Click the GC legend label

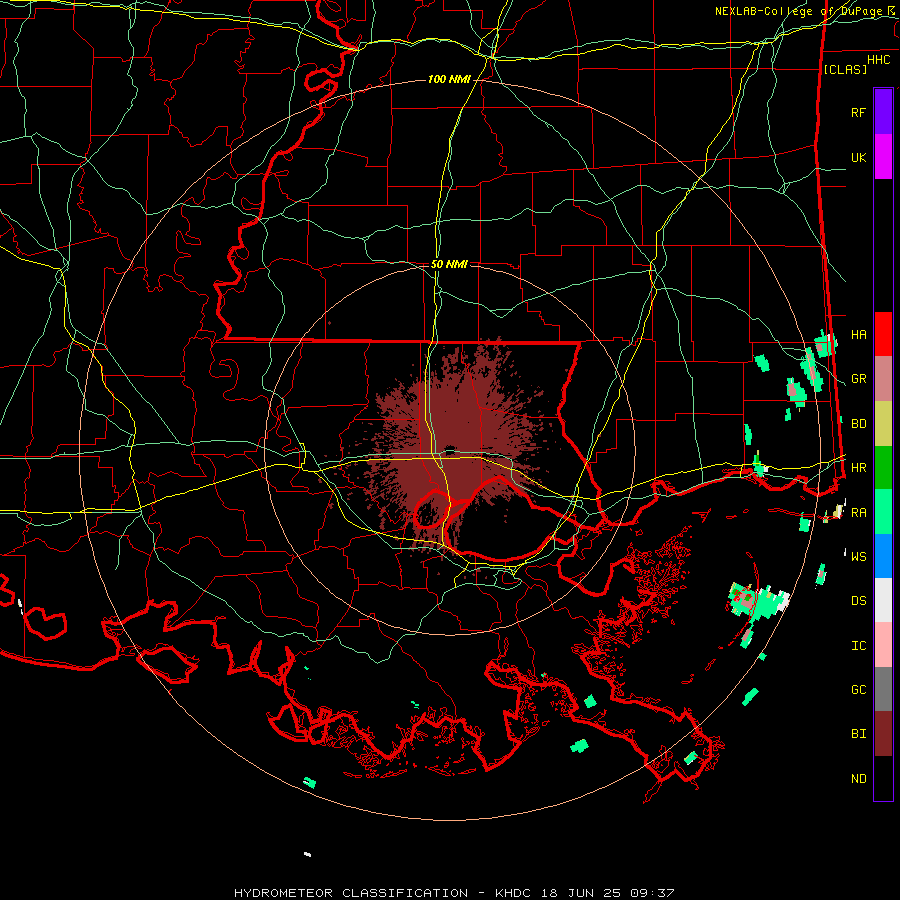[858, 690]
